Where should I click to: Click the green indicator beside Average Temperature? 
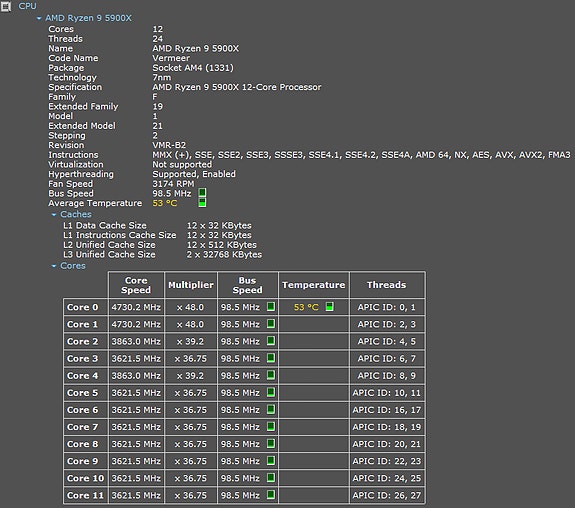[x=202, y=202]
